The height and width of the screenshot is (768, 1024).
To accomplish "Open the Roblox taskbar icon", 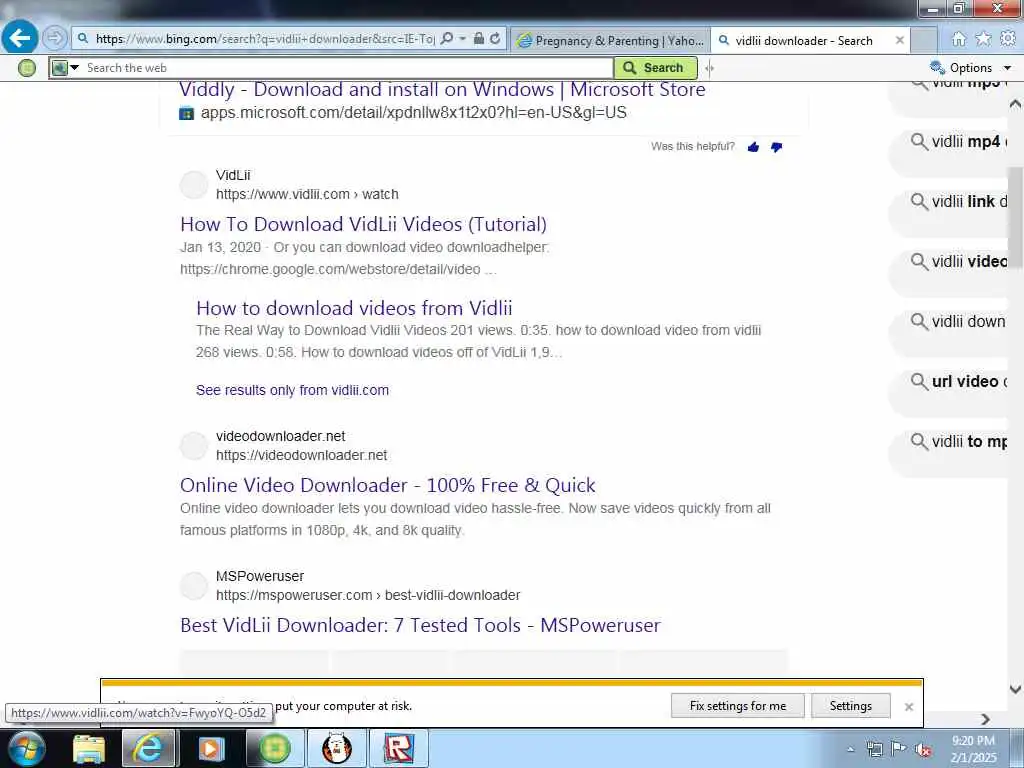I will coord(399,748).
